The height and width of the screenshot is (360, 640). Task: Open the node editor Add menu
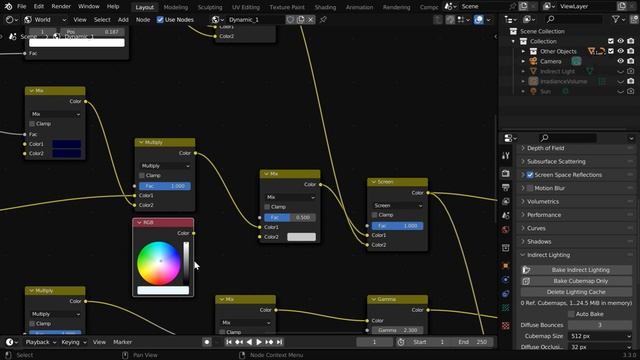click(123, 20)
